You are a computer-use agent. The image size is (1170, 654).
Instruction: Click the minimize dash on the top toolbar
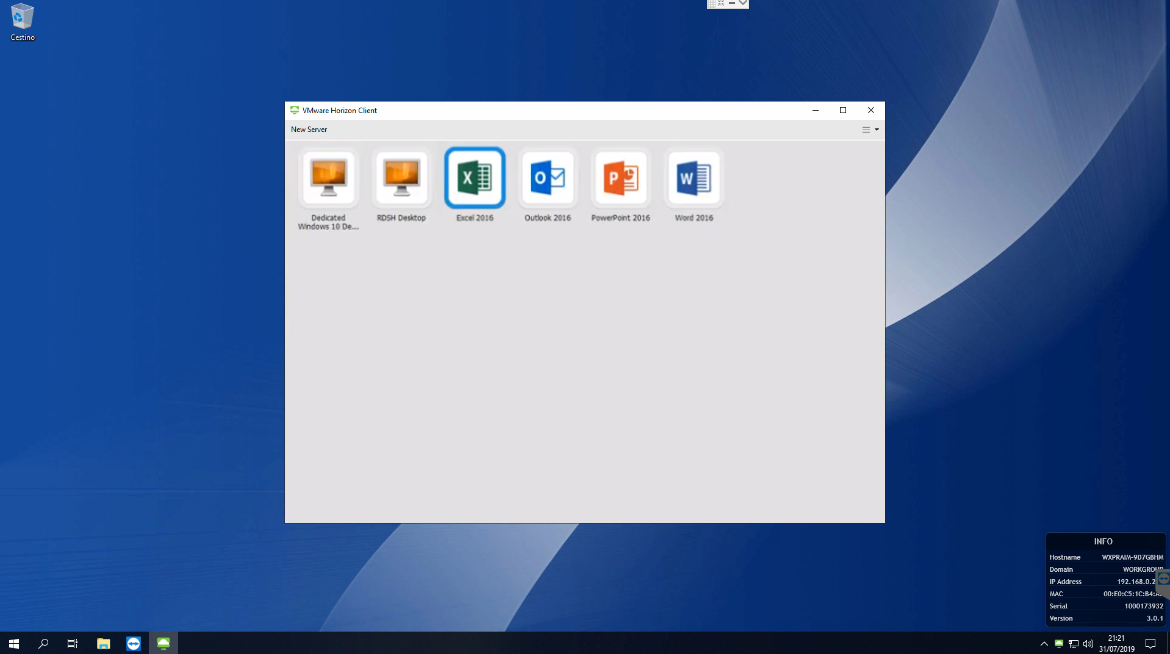coord(732,4)
